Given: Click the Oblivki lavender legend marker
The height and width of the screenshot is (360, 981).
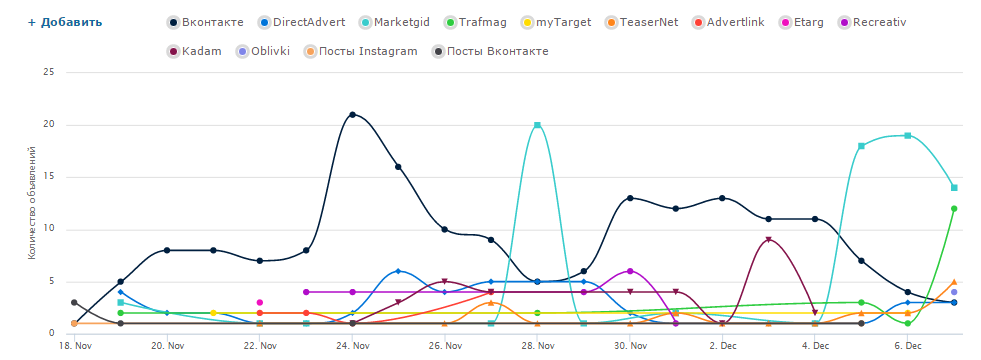Looking at the screenshot, I should click(x=242, y=51).
